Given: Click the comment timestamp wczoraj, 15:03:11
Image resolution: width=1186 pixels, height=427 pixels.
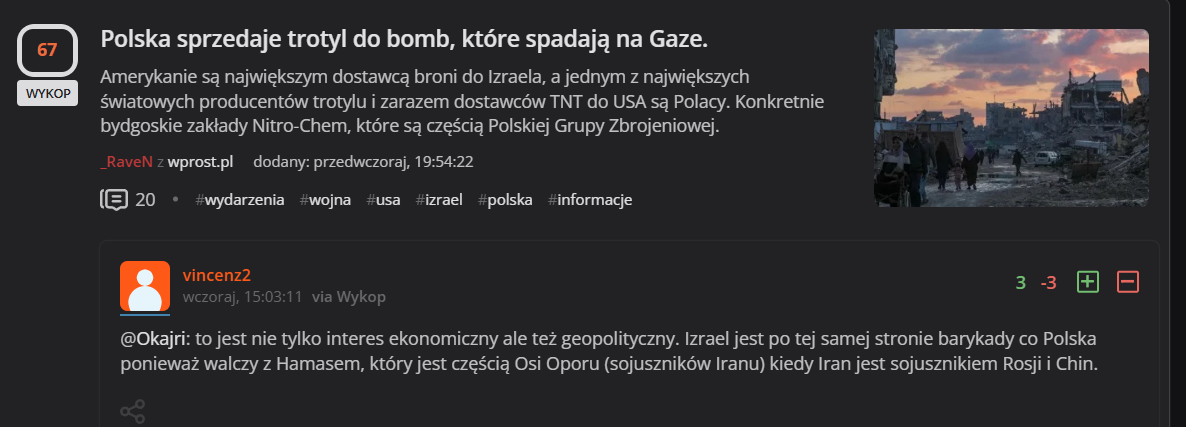Looking at the screenshot, I should click(x=243, y=297).
